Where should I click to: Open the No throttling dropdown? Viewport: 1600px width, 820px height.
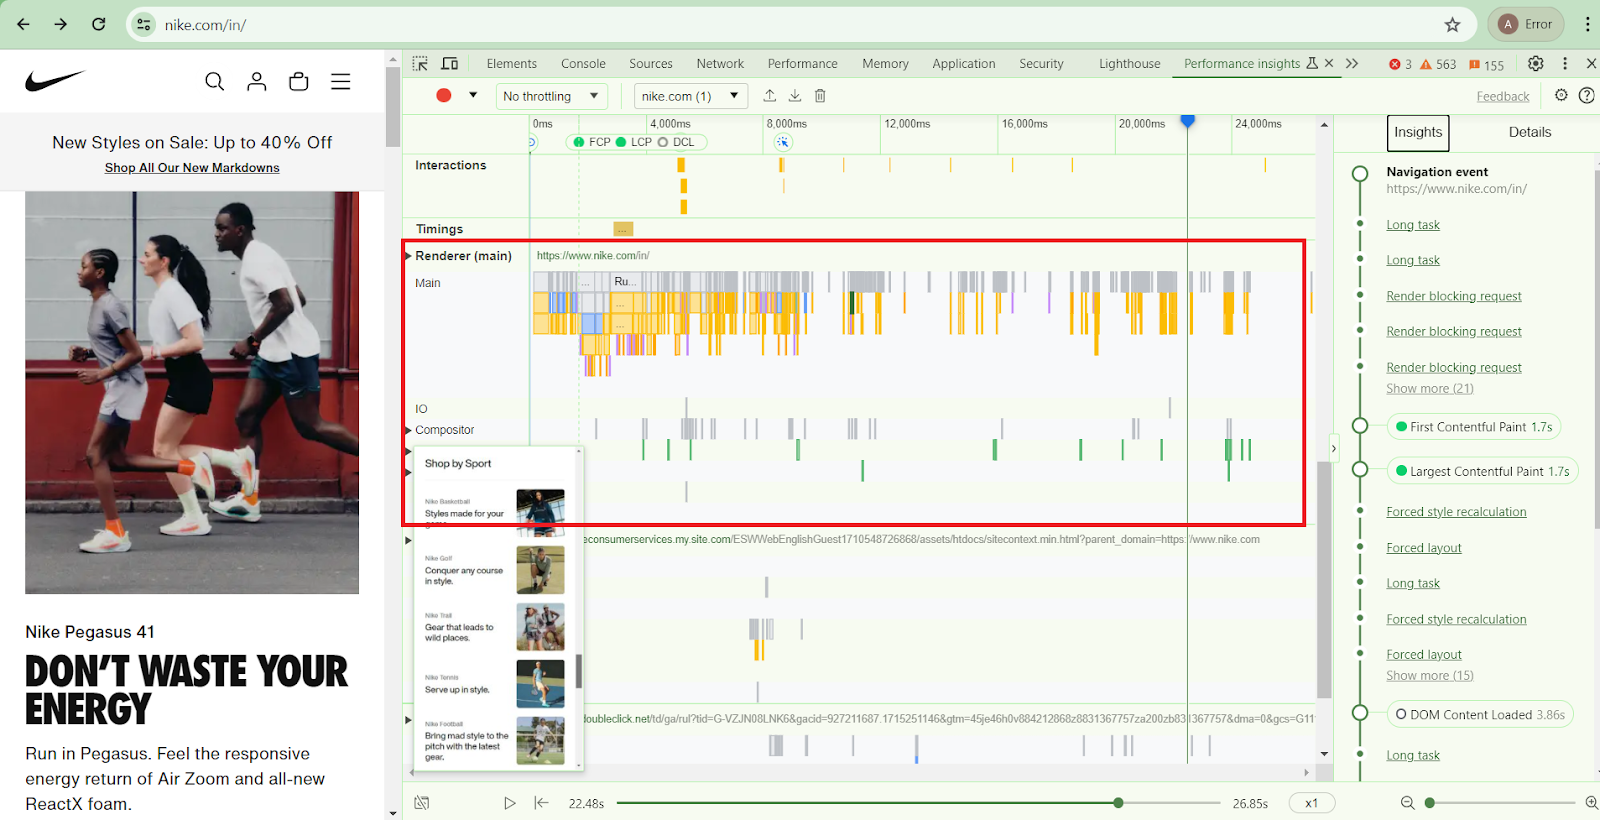tap(551, 96)
